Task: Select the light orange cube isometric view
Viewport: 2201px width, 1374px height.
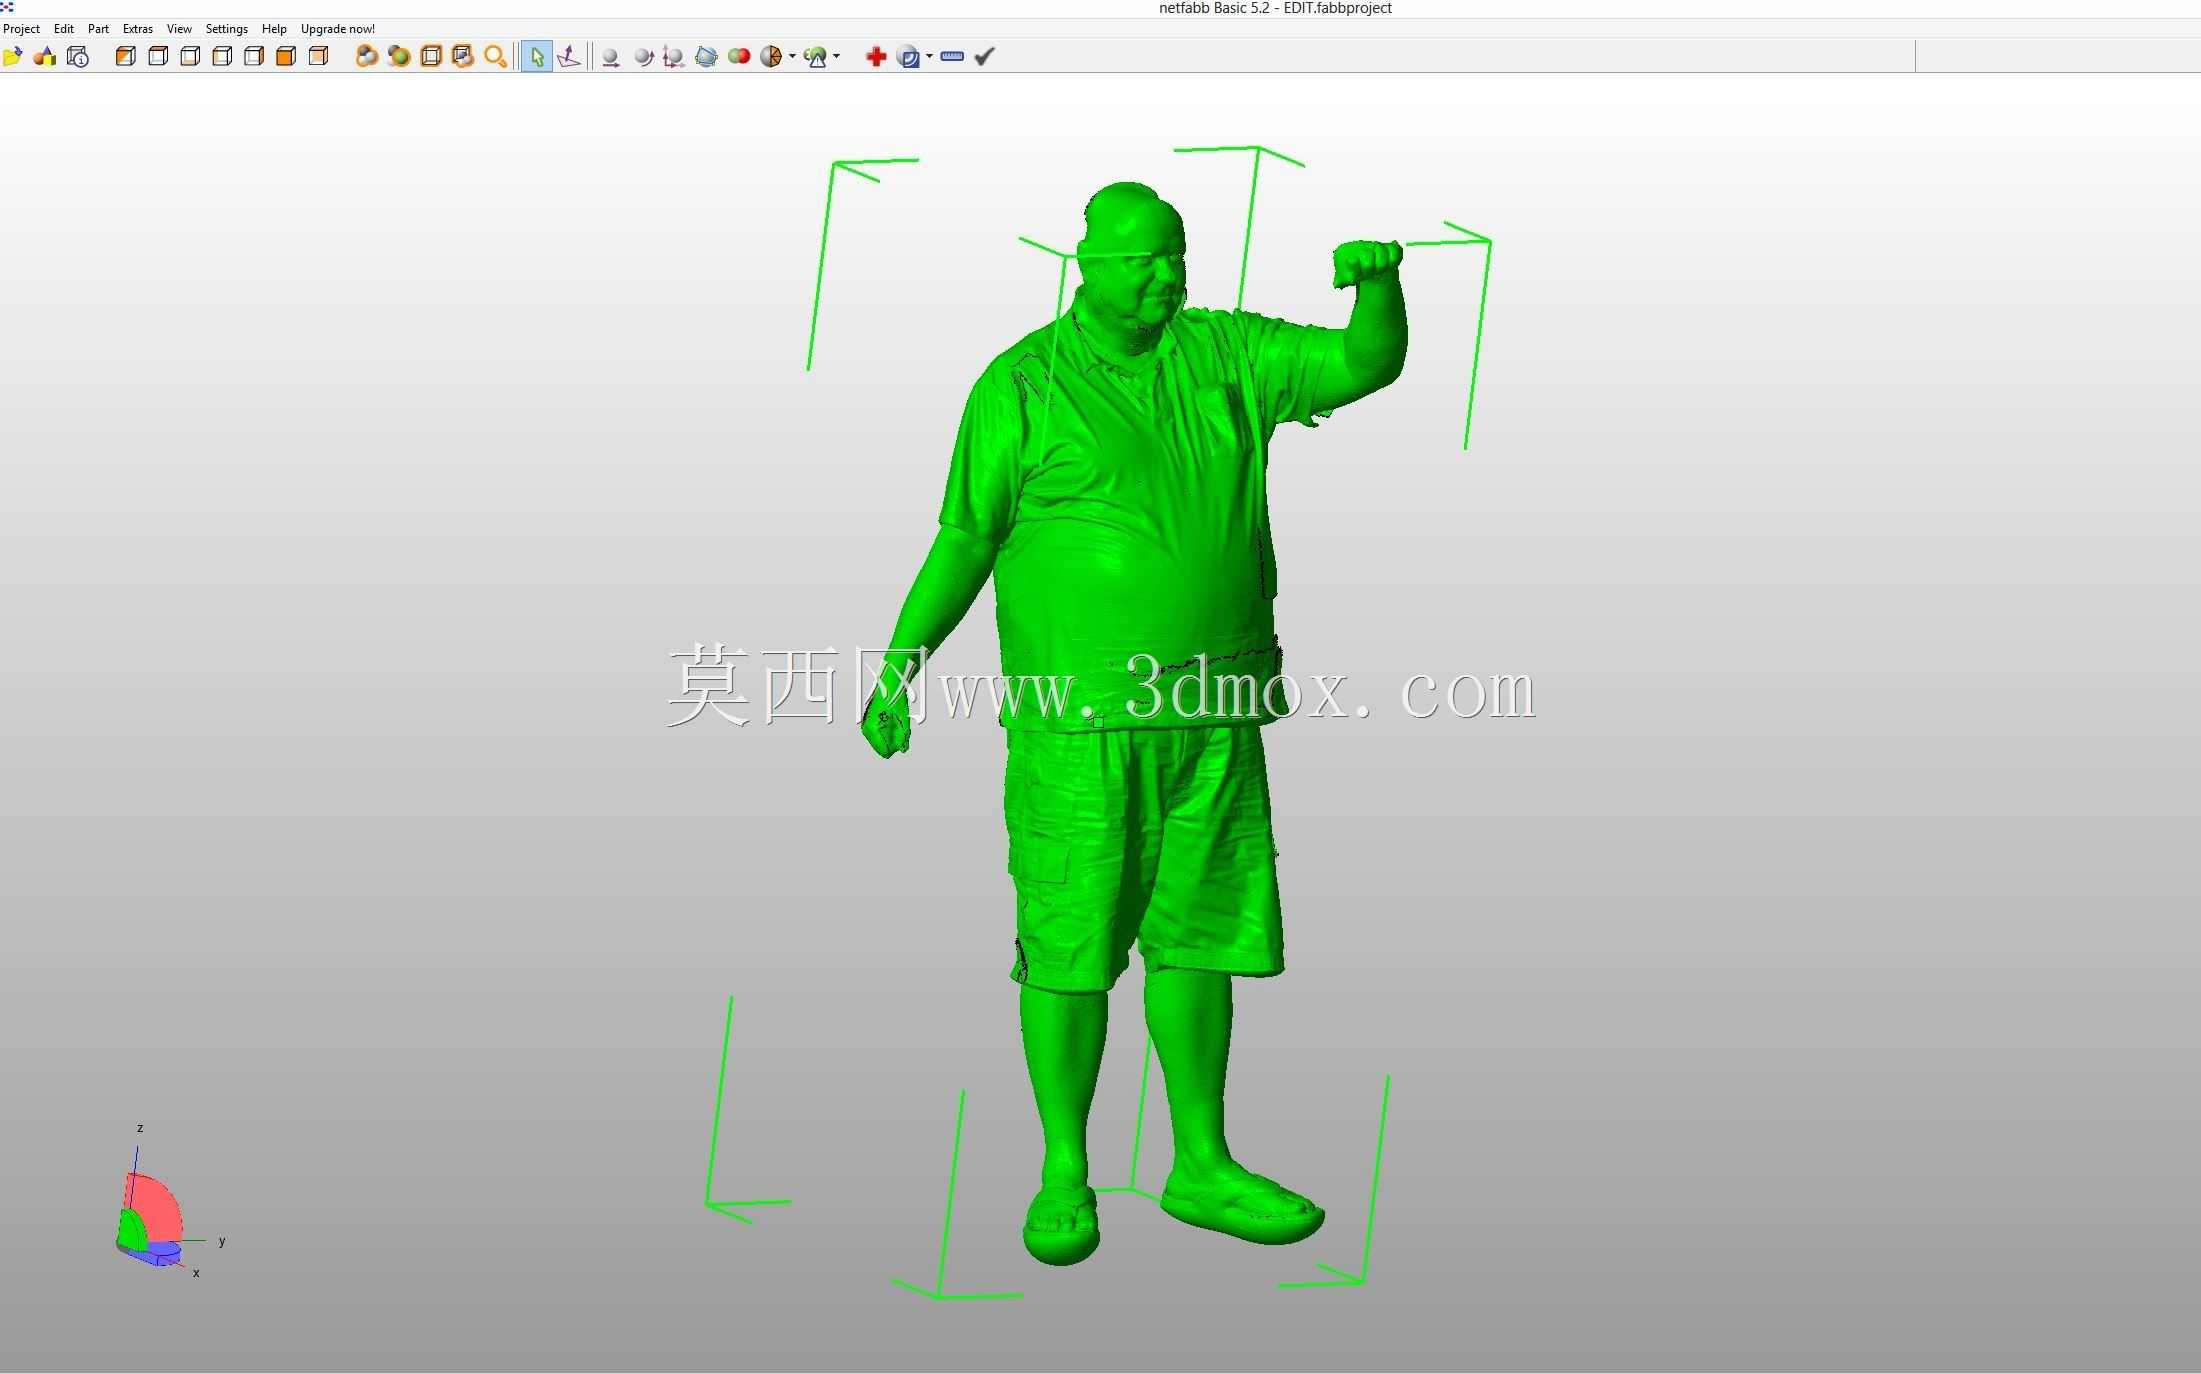Action: pos(318,57)
